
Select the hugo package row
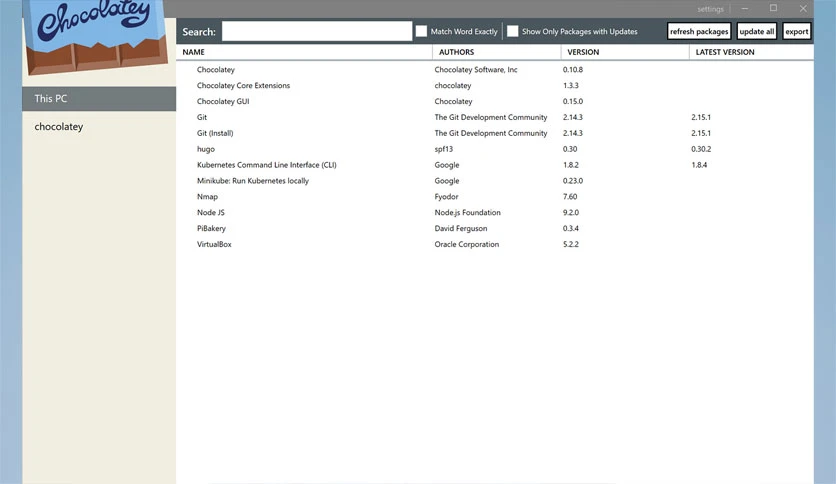click(x=495, y=149)
